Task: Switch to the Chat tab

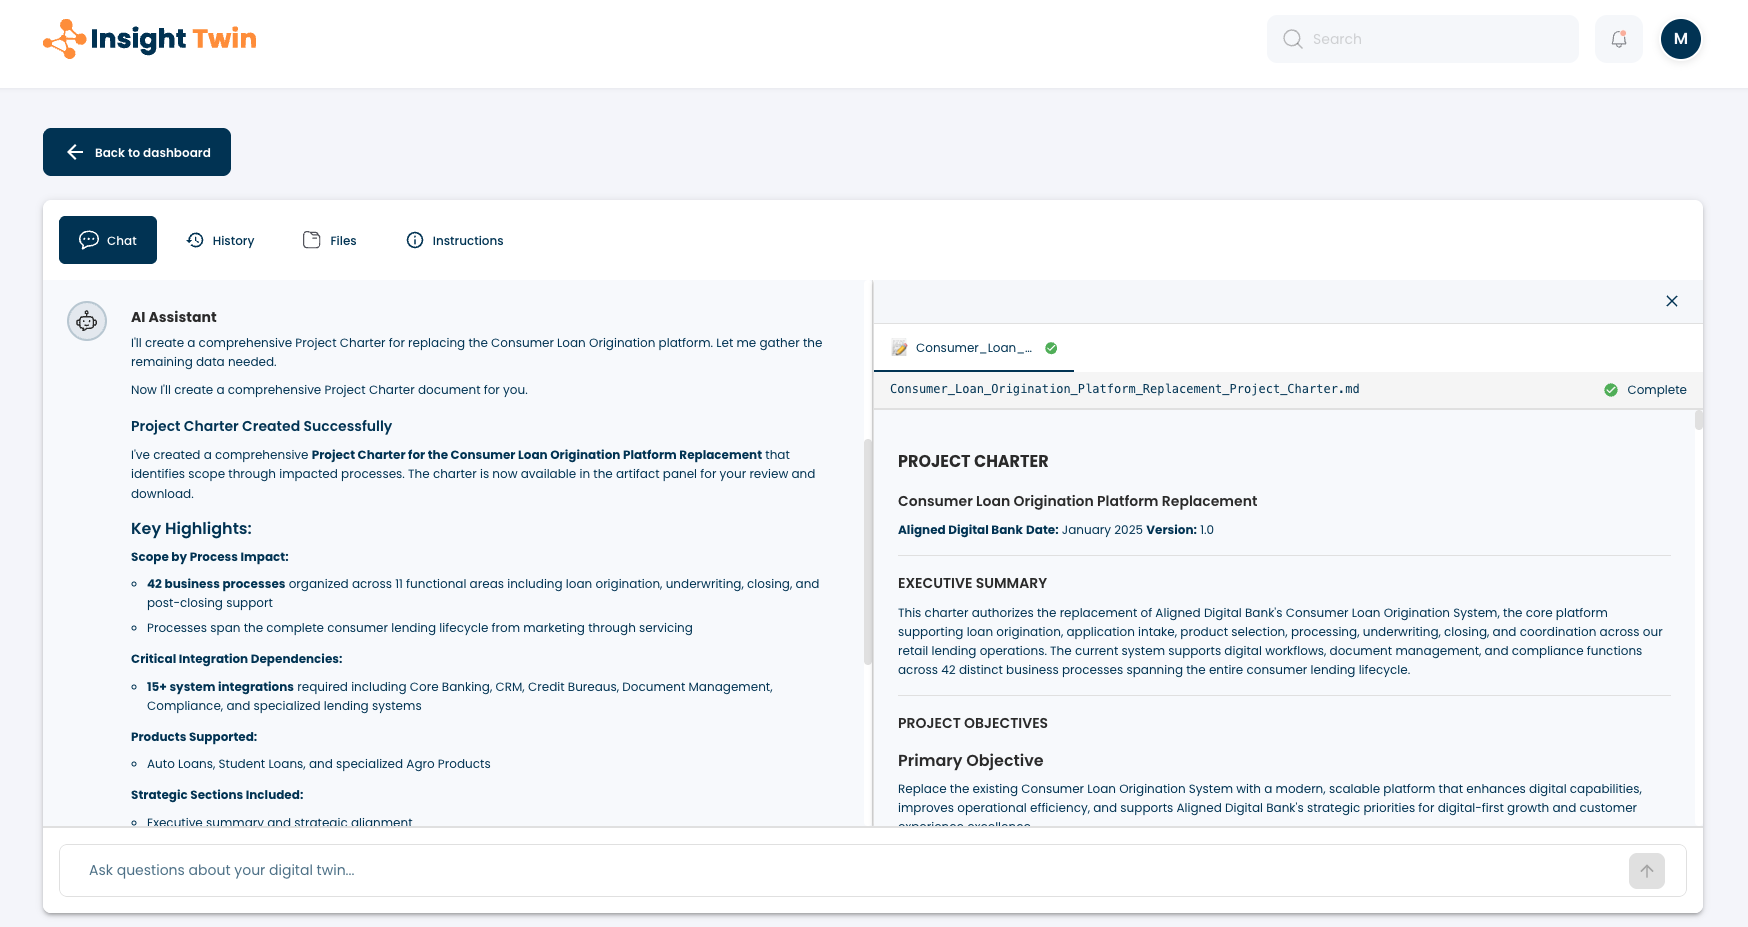Action: tap(108, 240)
